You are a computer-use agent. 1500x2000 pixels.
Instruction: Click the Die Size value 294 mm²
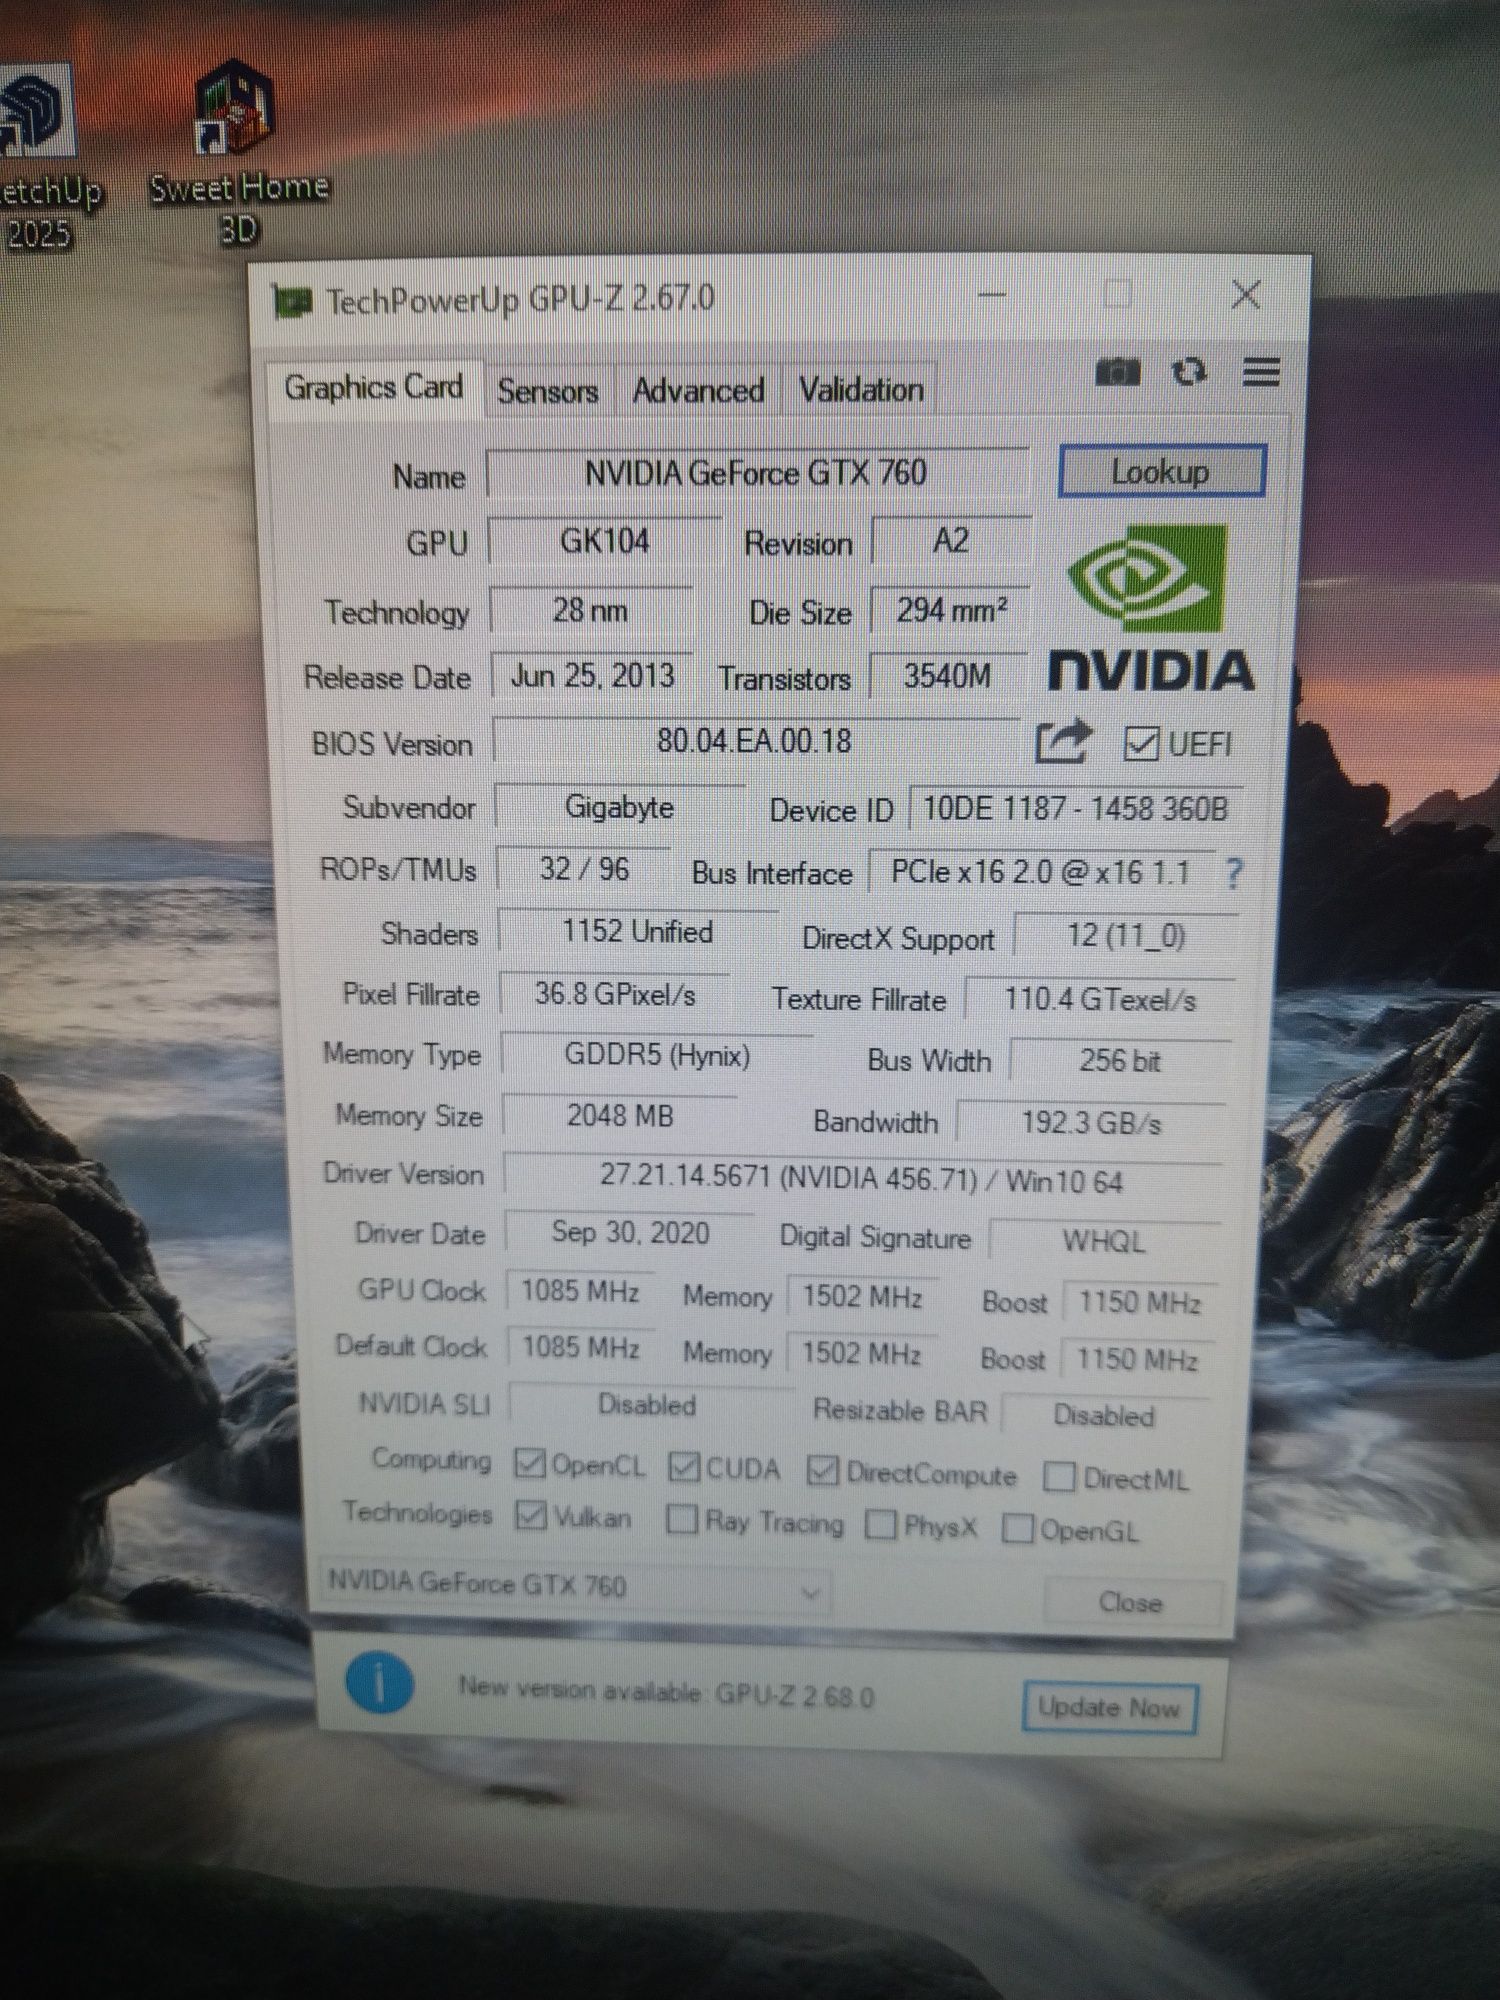tap(950, 610)
